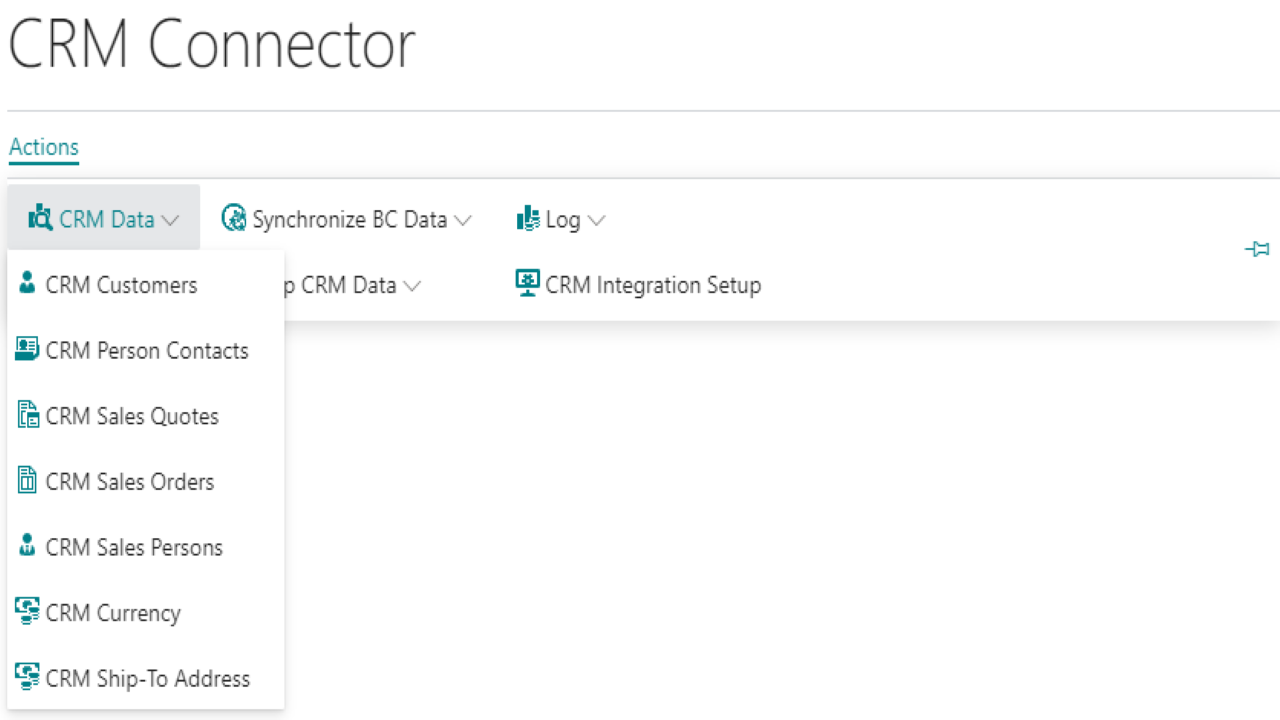Viewport: 1280px width, 720px height.
Task: Click the CRM Sales Quotes document icon
Action: [x=28, y=415]
